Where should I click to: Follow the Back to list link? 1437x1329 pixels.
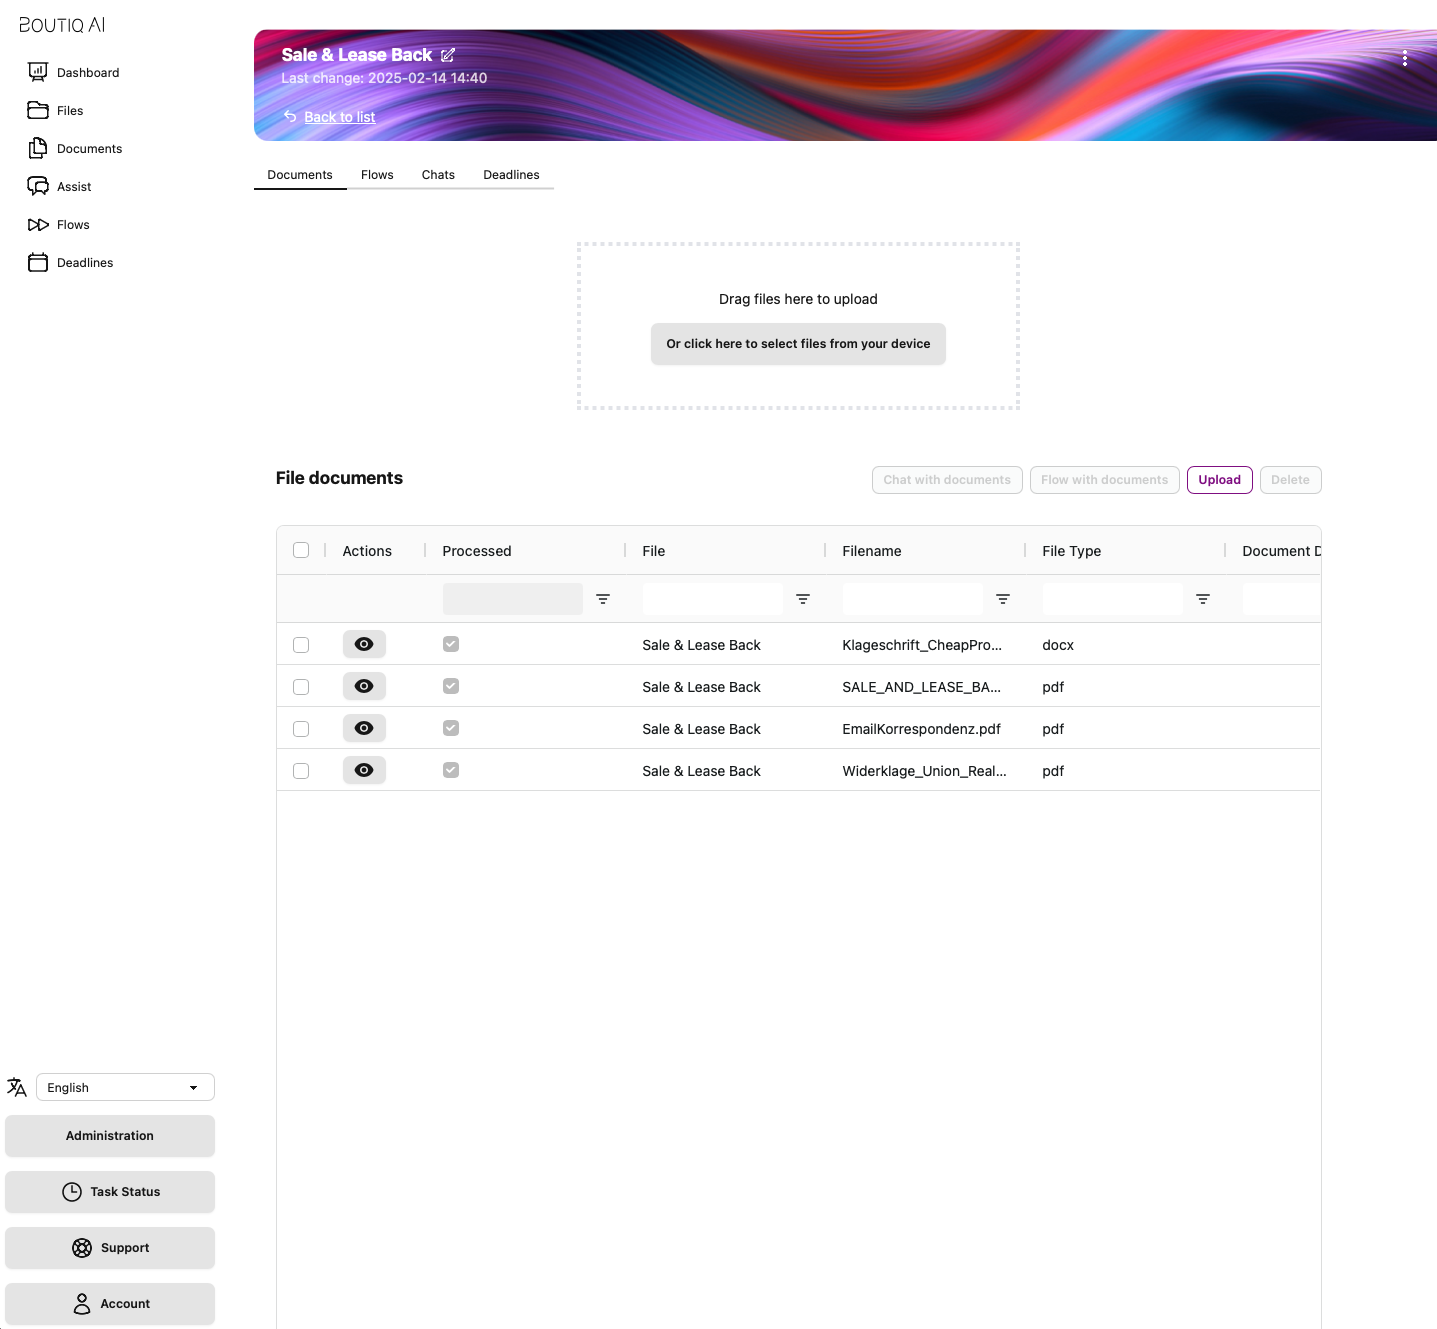click(x=339, y=117)
